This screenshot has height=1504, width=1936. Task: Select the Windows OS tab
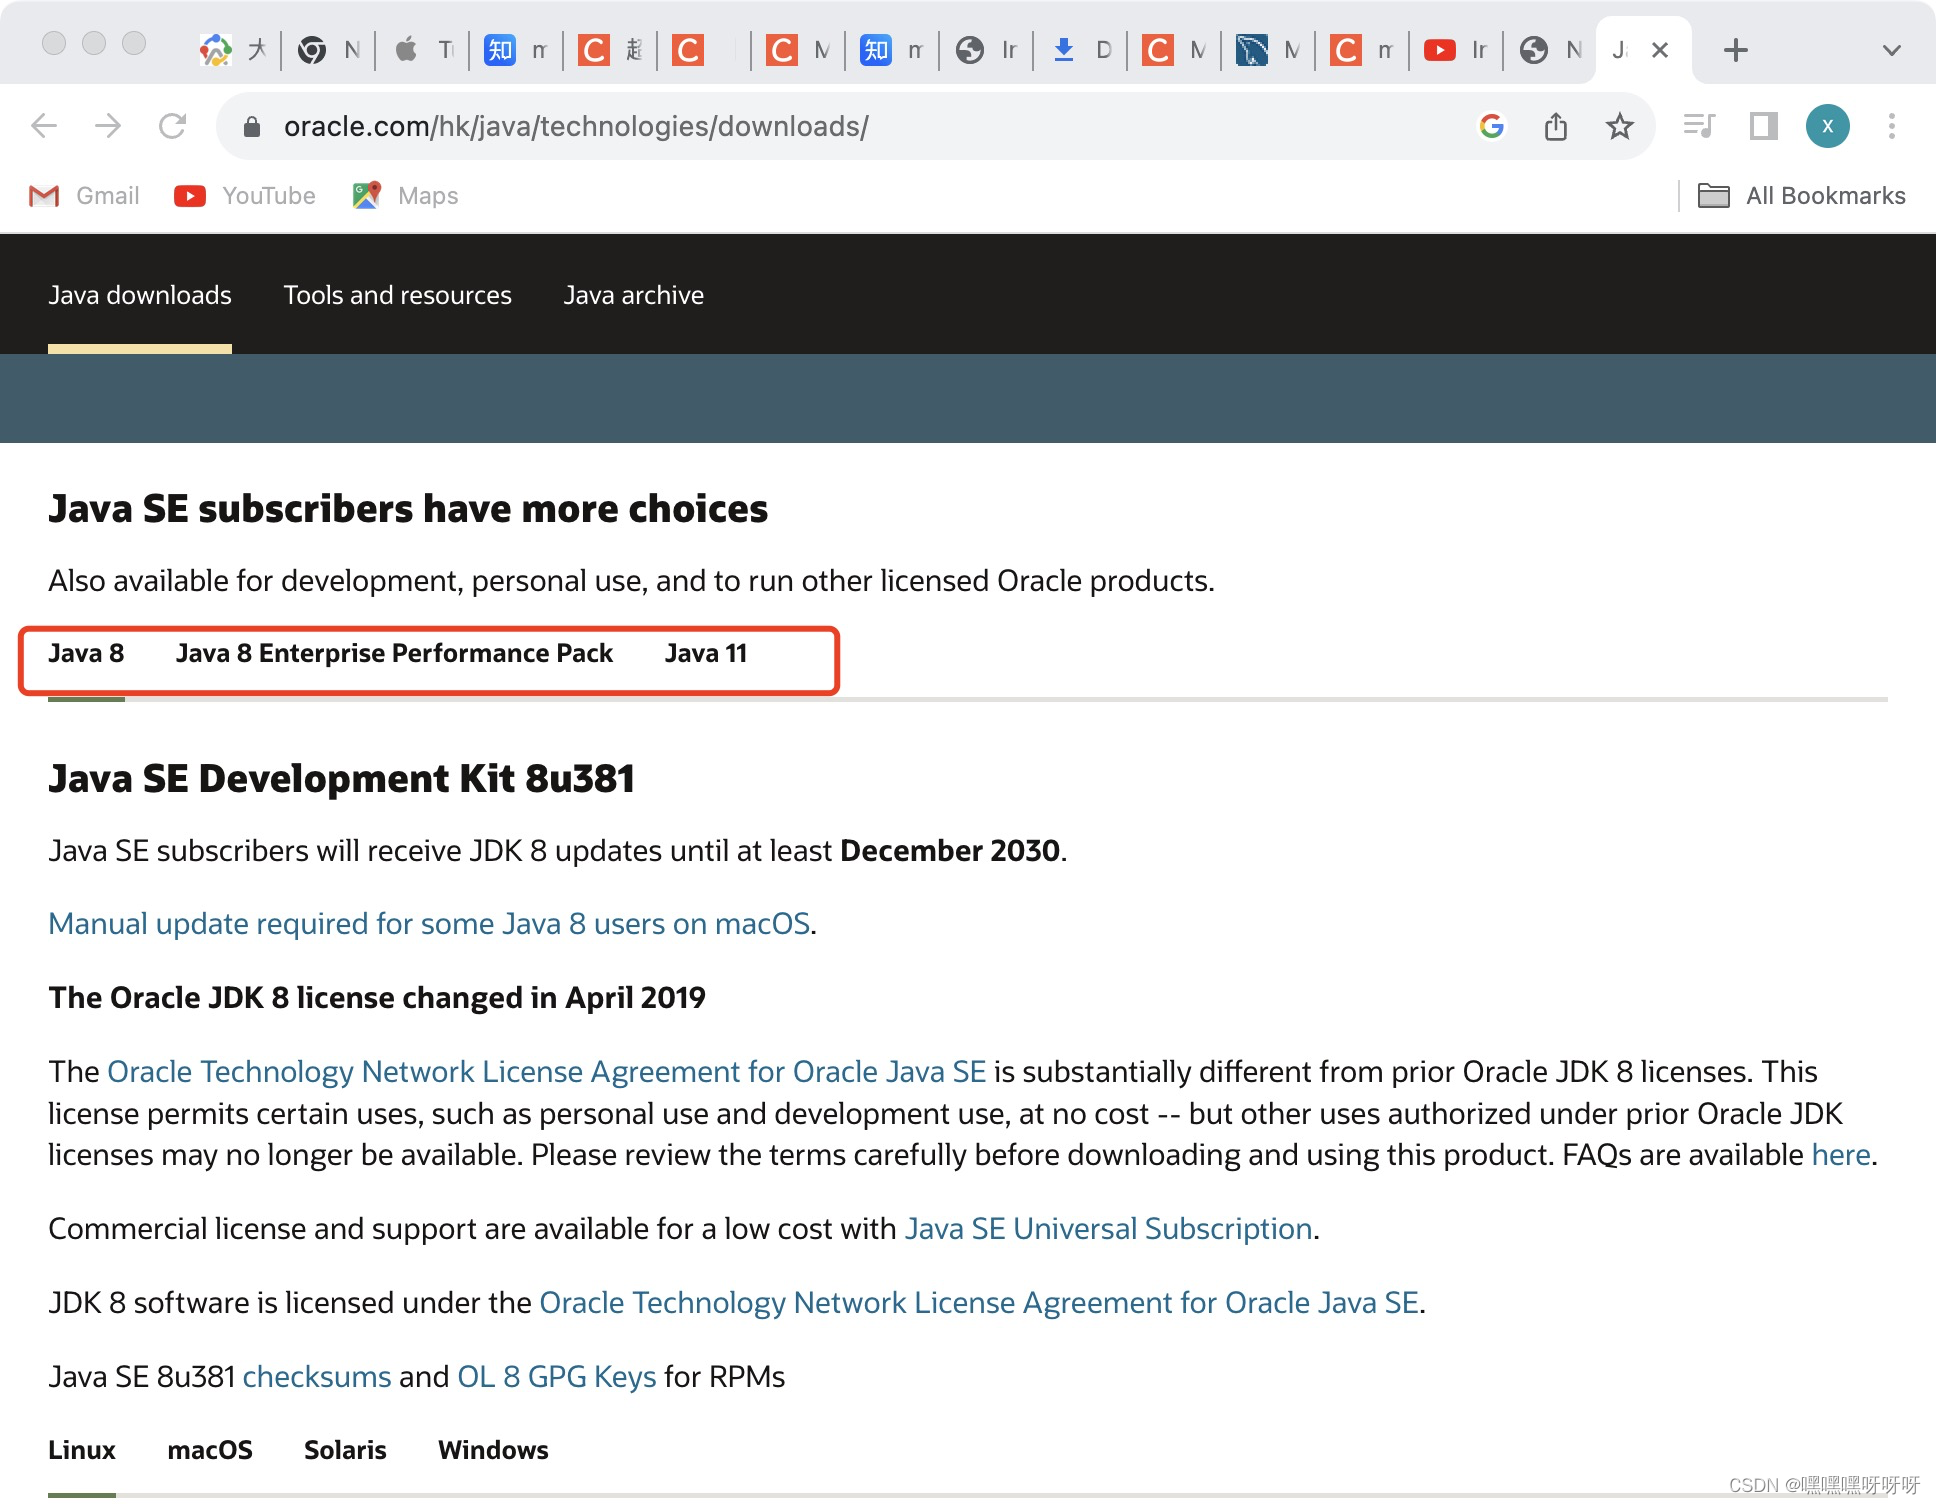tap(493, 1450)
